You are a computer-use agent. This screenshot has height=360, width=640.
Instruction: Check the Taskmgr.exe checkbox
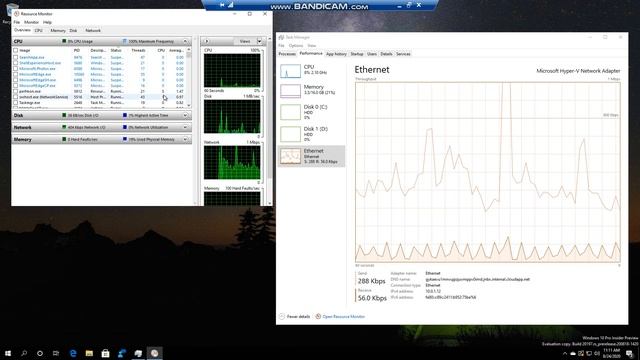tap(16, 103)
